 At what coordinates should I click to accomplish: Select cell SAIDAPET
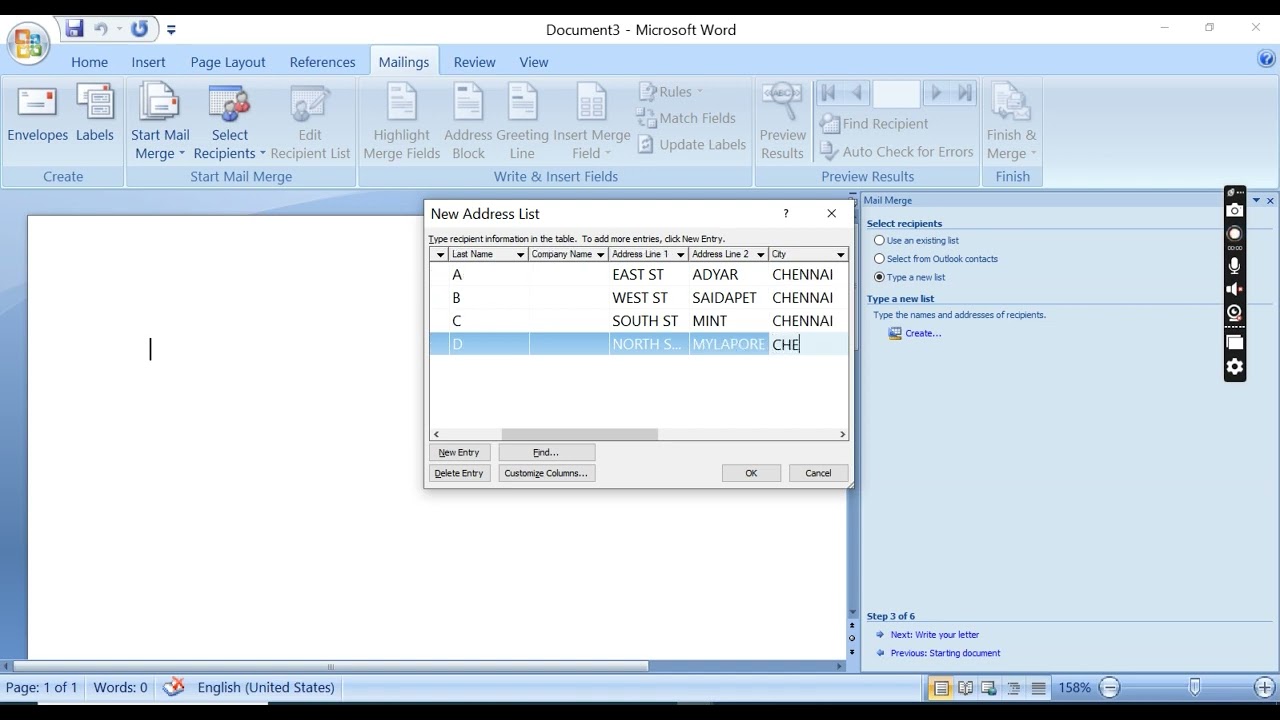tap(729, 298)
